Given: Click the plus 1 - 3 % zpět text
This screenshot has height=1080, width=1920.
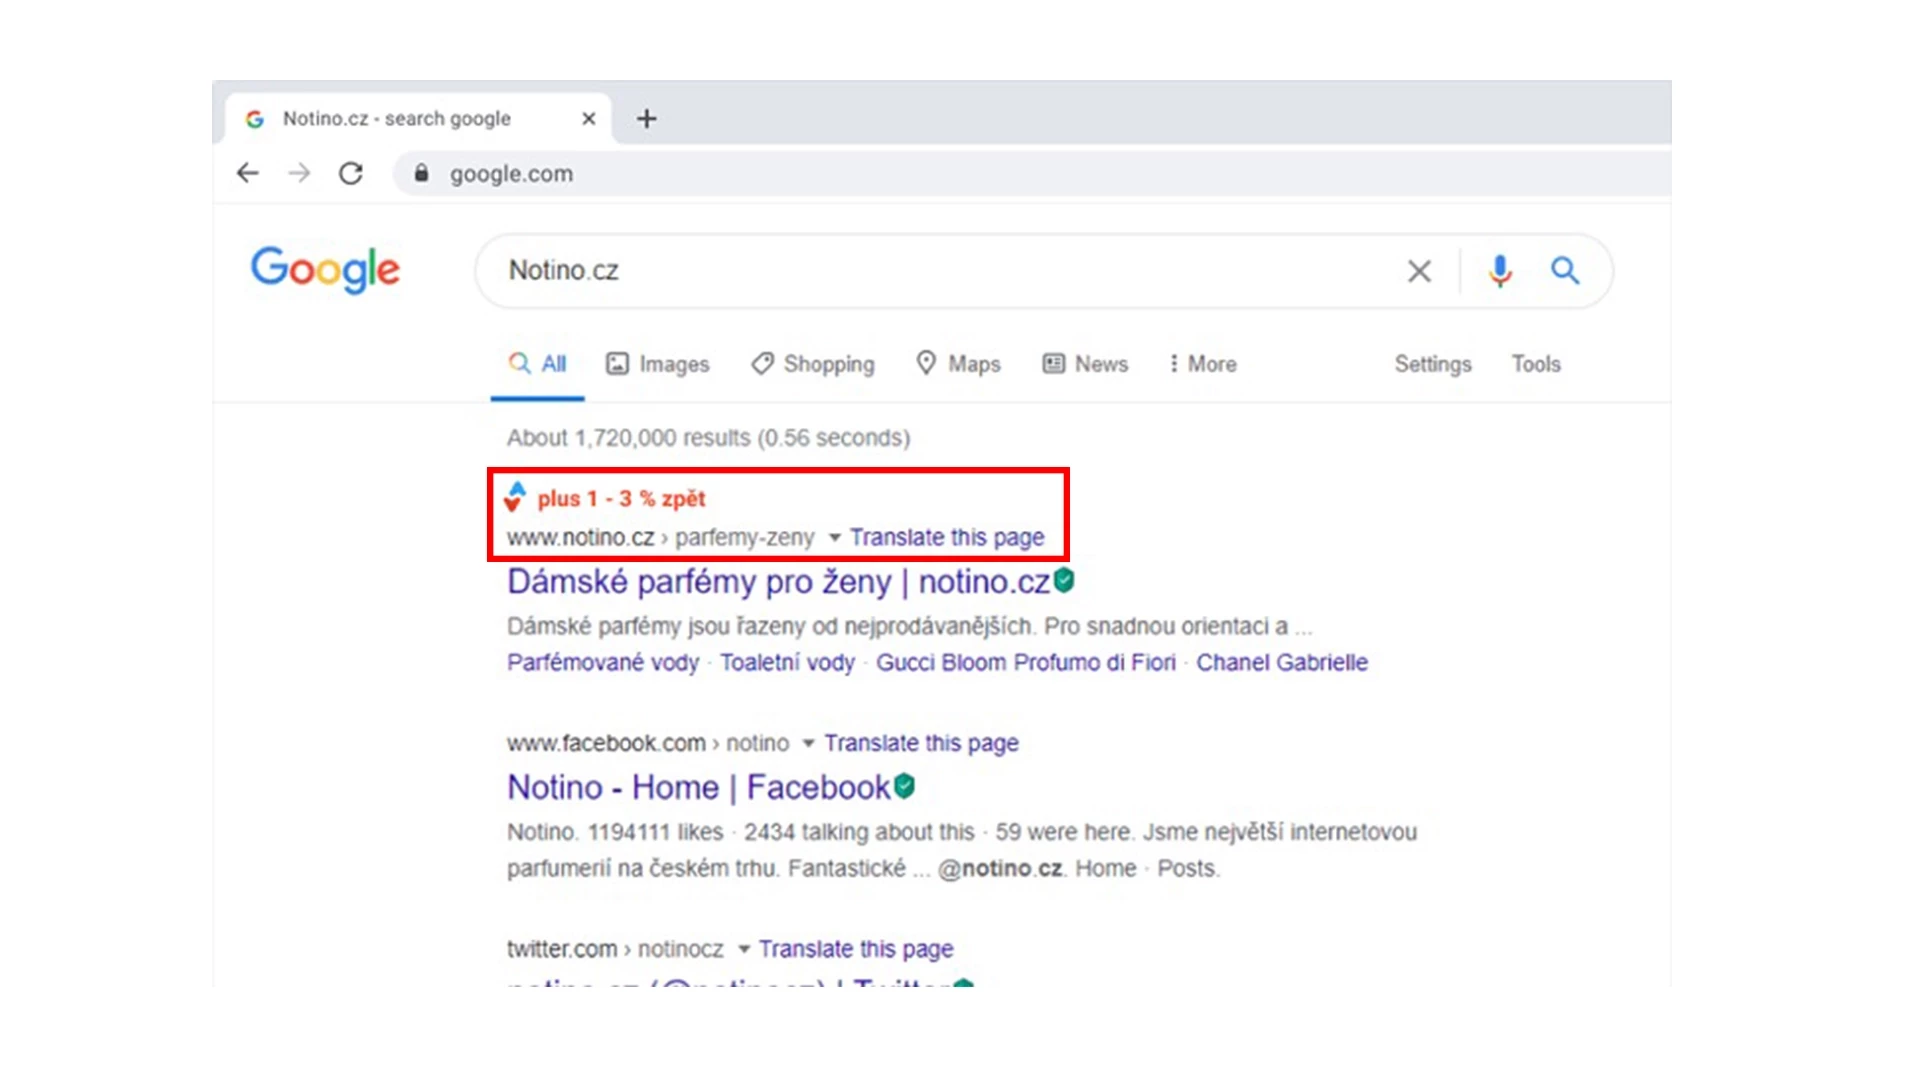Looking at the screenshot, I should [621, 498].
